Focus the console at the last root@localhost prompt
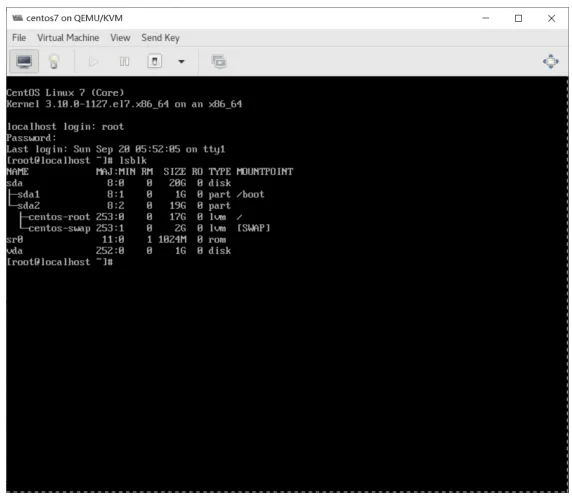The height and width of the screenshot is (500, 572). [x=60, y=262]
